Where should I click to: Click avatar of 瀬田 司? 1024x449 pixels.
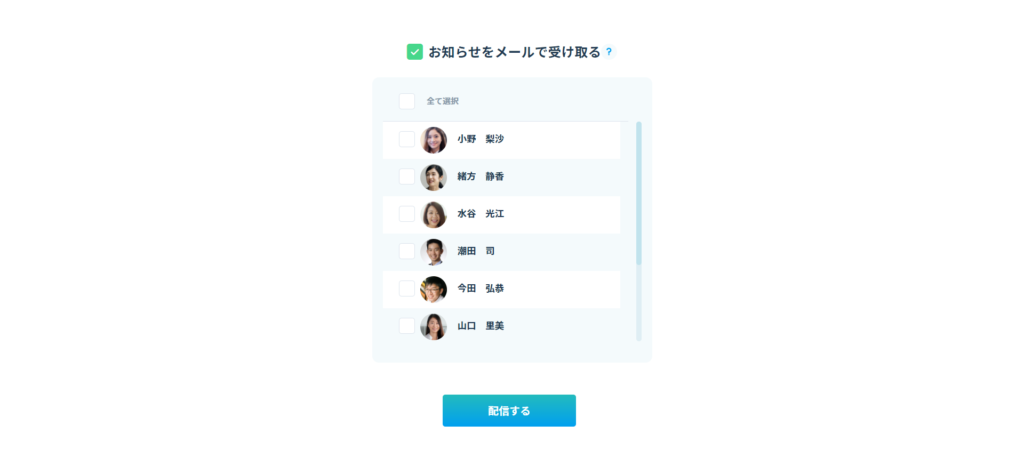pyautogui.click(x=434, y=251)
